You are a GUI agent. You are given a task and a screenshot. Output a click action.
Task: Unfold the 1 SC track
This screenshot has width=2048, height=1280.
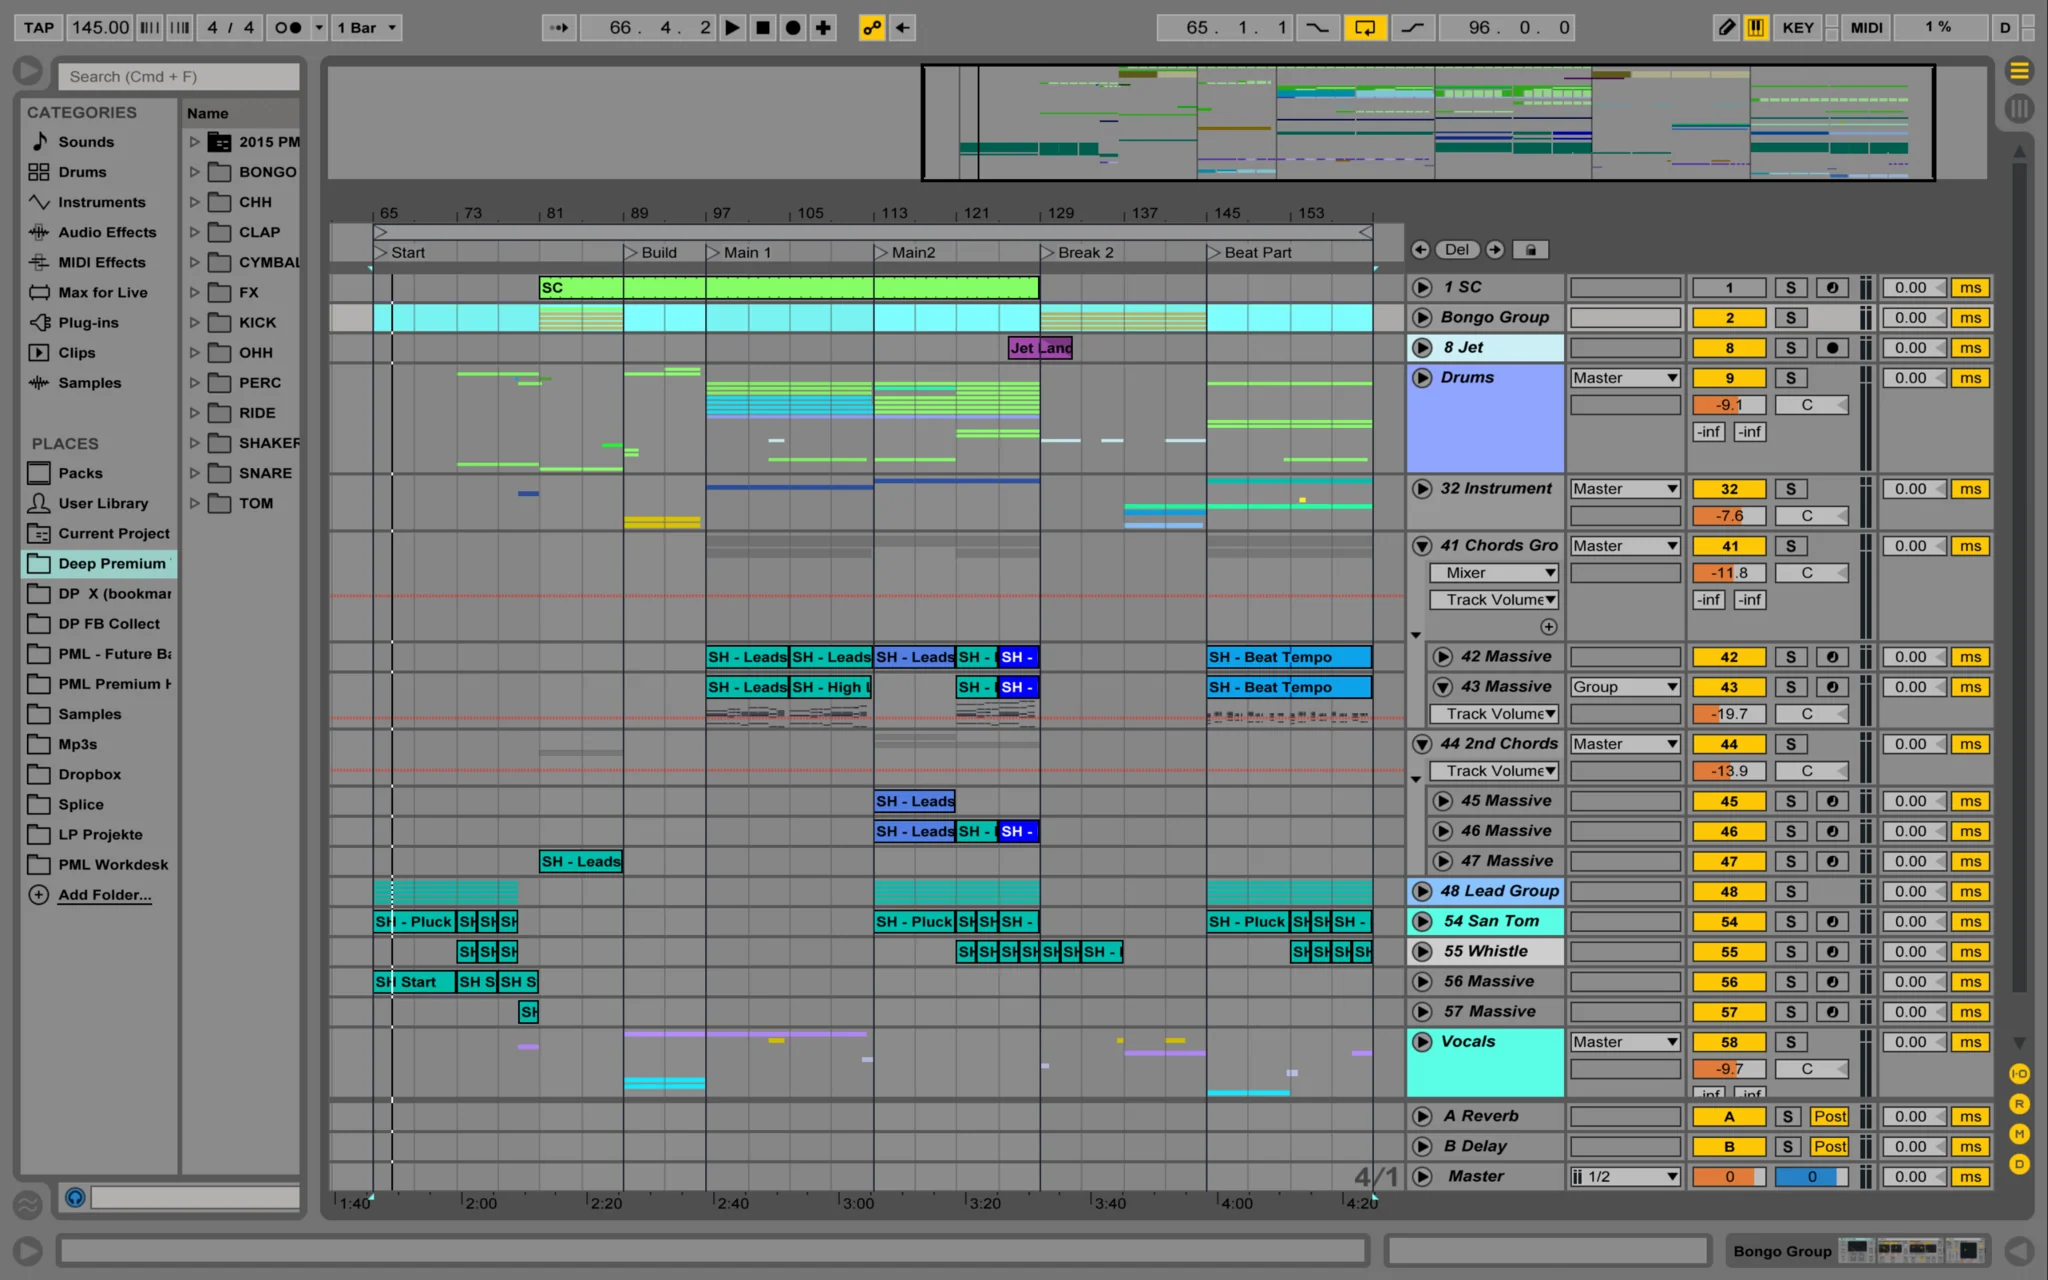point(1422,288)
